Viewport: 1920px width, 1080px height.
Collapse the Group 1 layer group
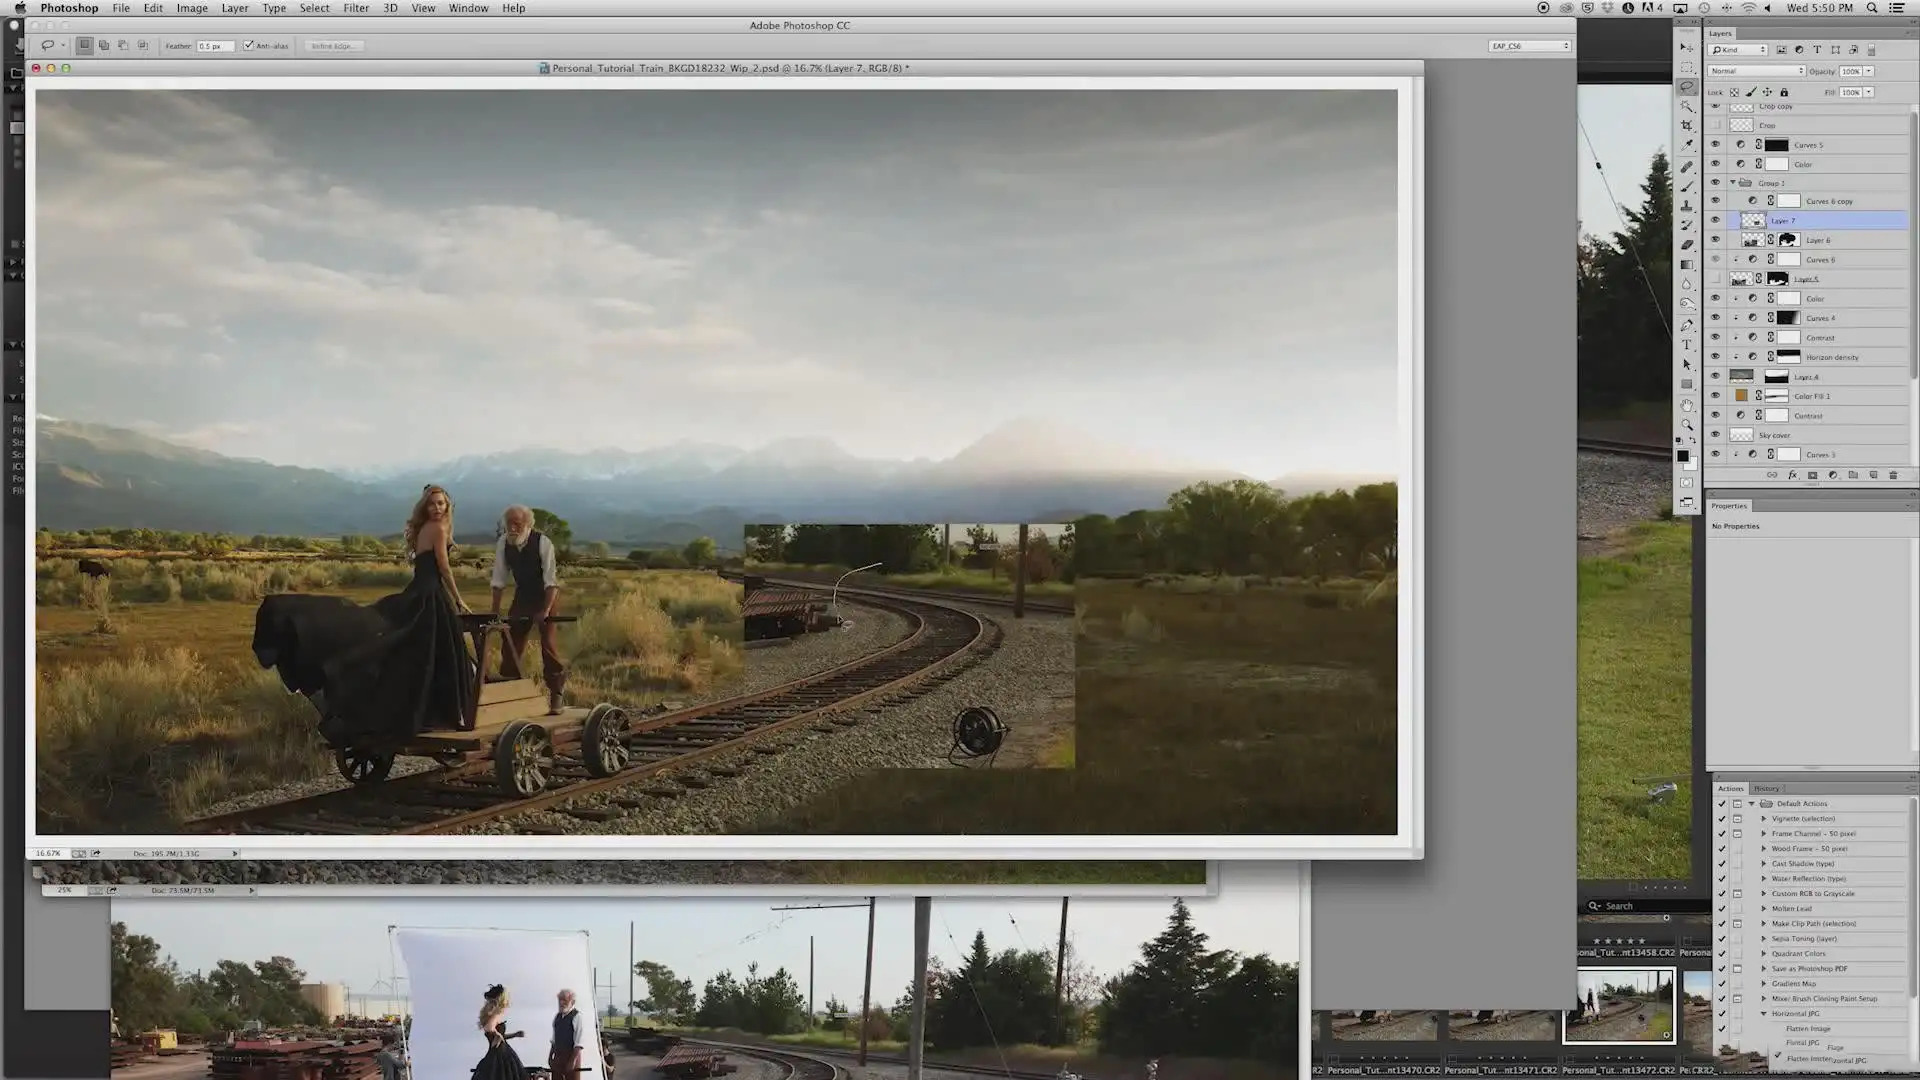(1733, 183)
